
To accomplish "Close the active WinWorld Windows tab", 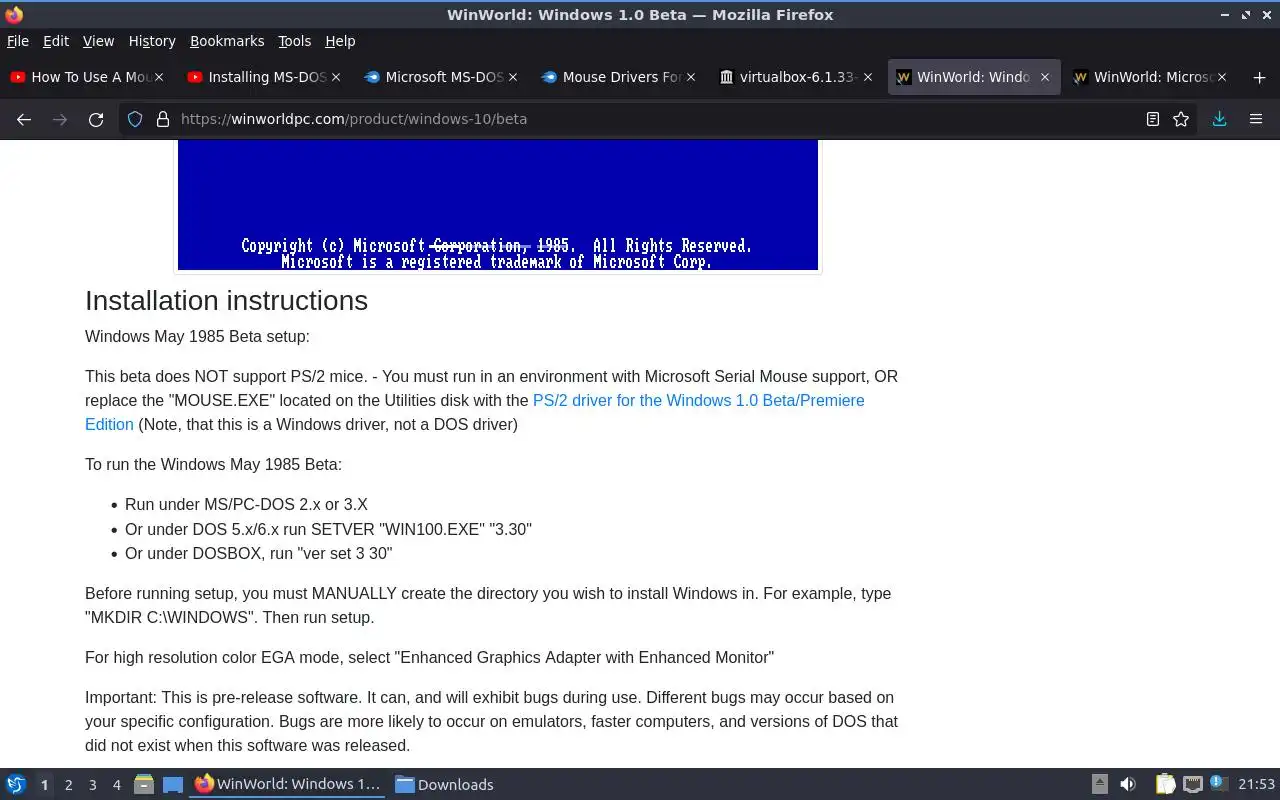I will [1045, 77].
